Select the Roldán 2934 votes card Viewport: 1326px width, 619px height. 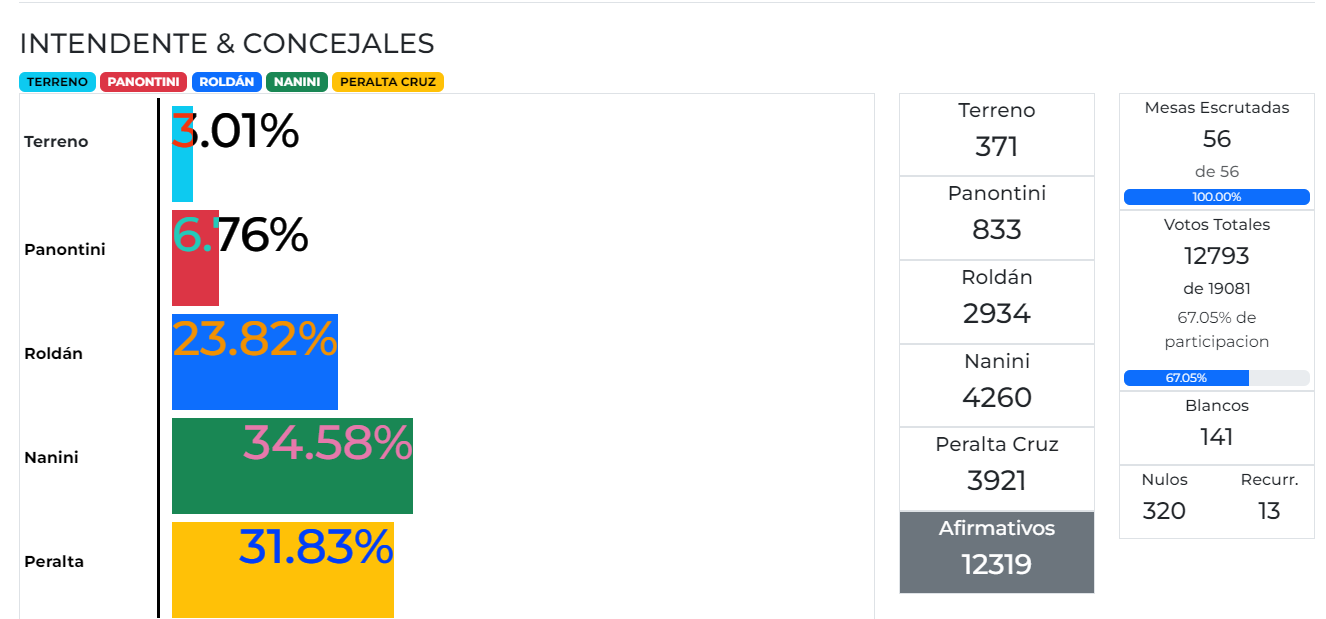click(997, 302)
